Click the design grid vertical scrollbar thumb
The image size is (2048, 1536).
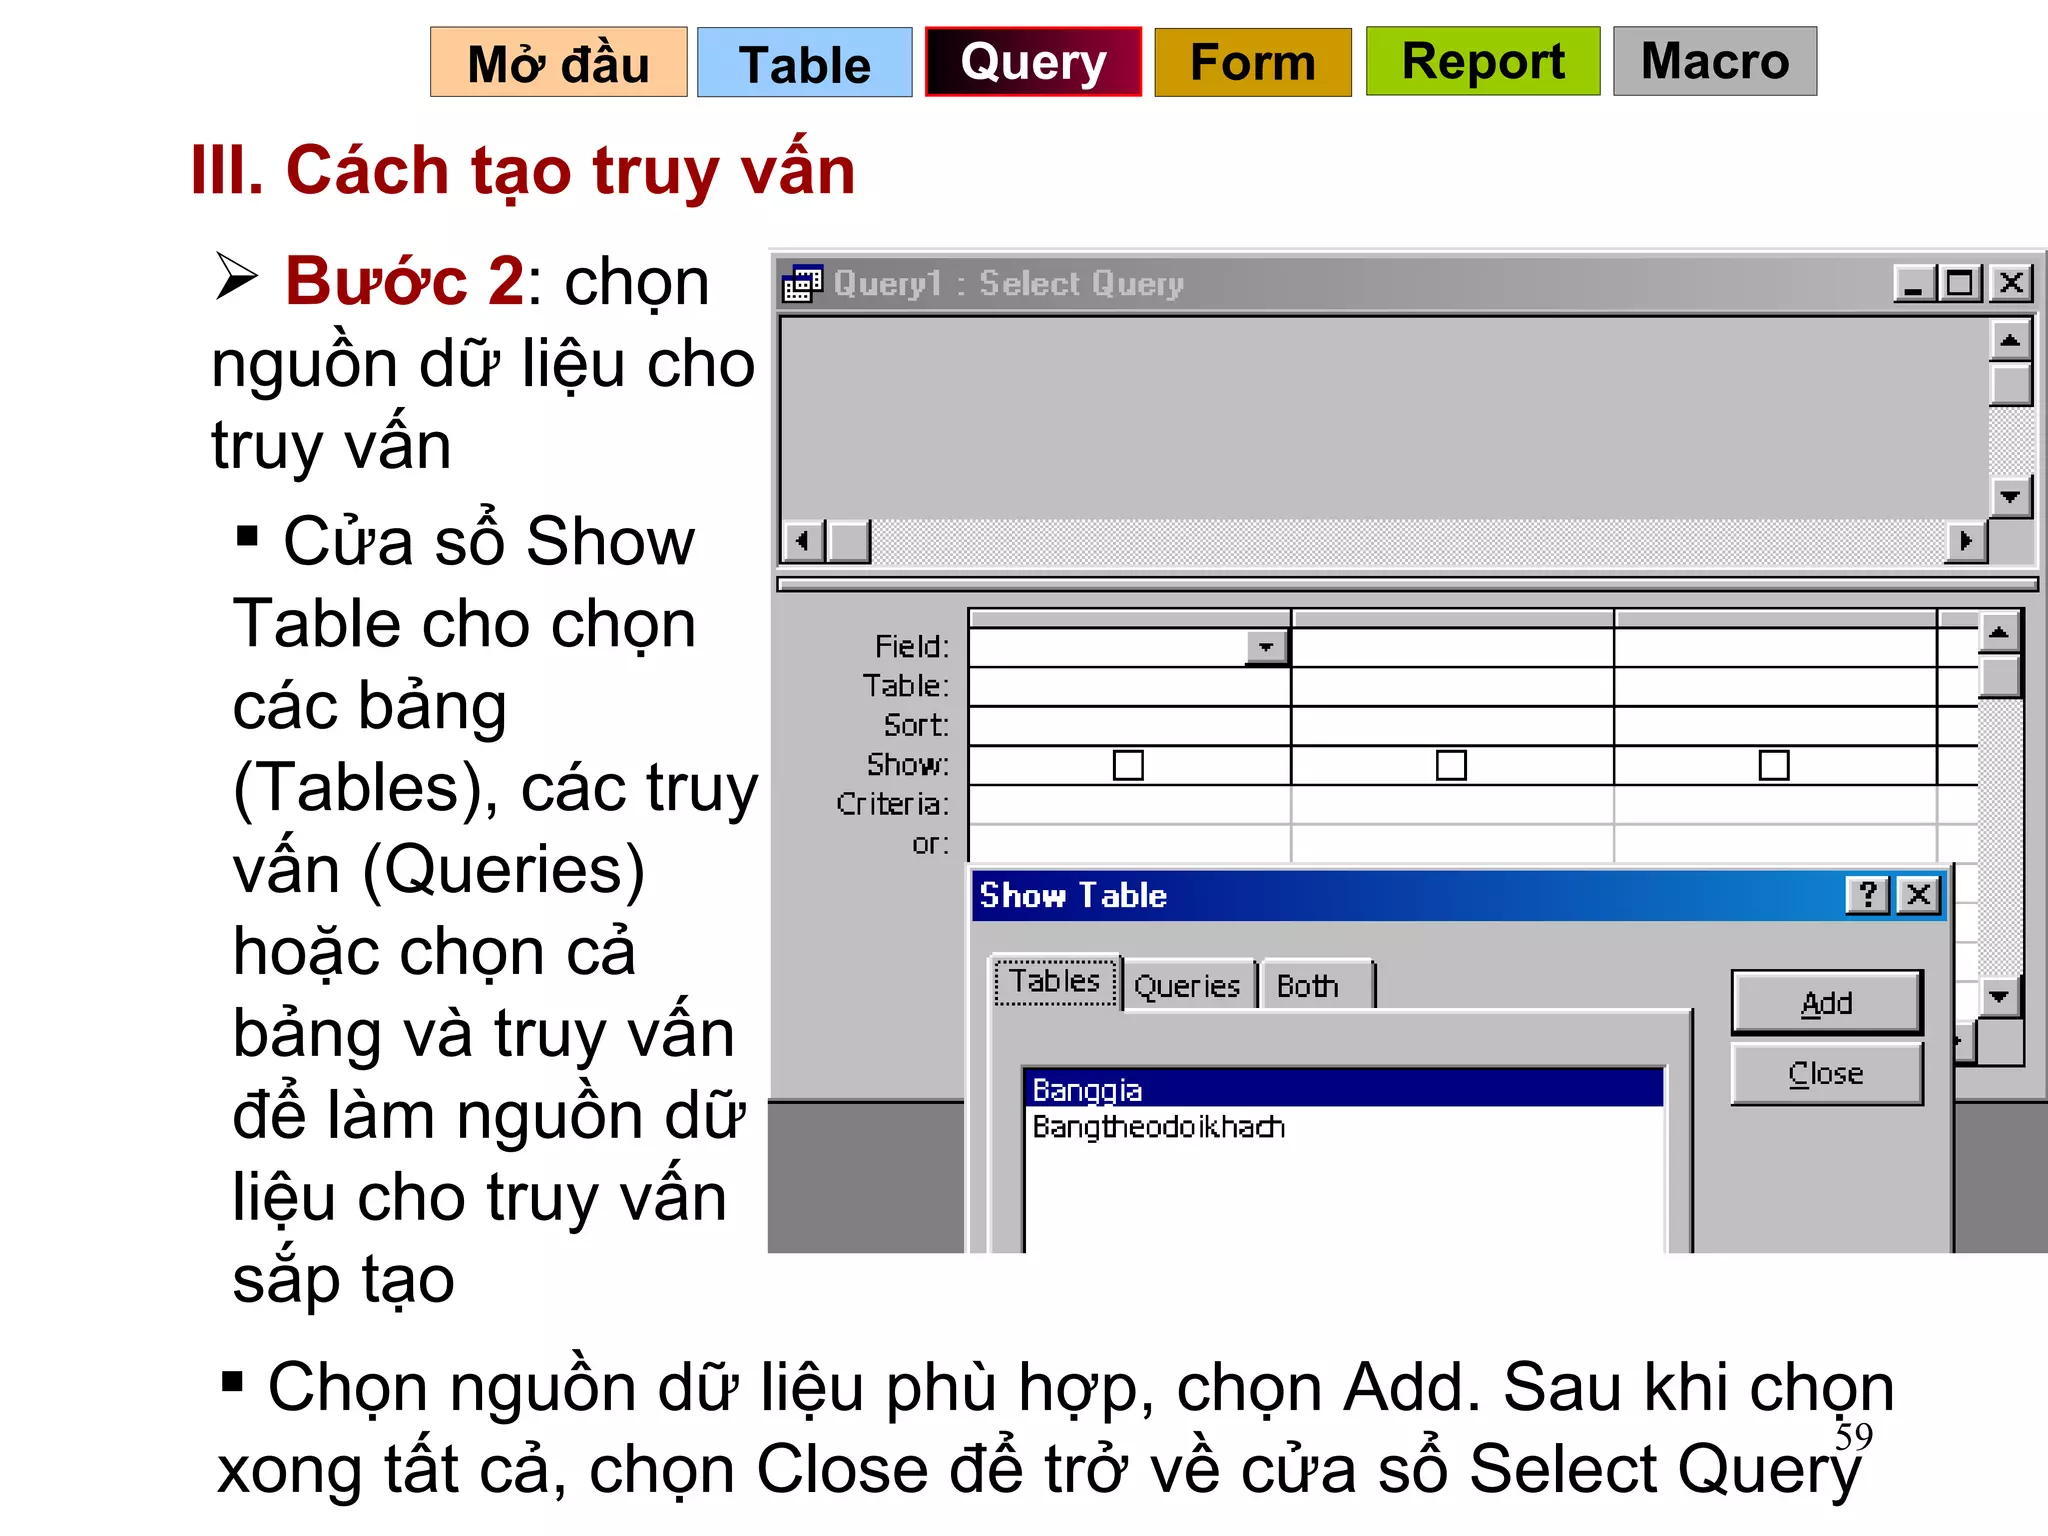pos(1999,676)
